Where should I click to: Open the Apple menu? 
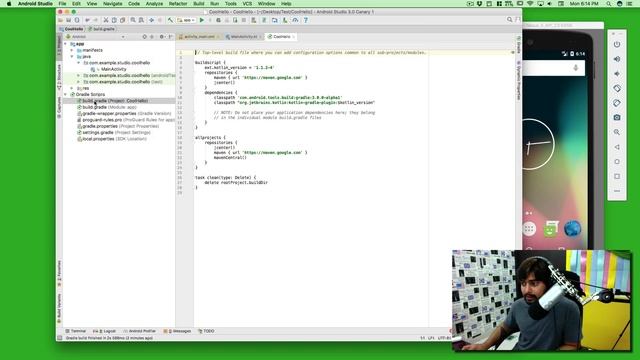click(9, 4)
